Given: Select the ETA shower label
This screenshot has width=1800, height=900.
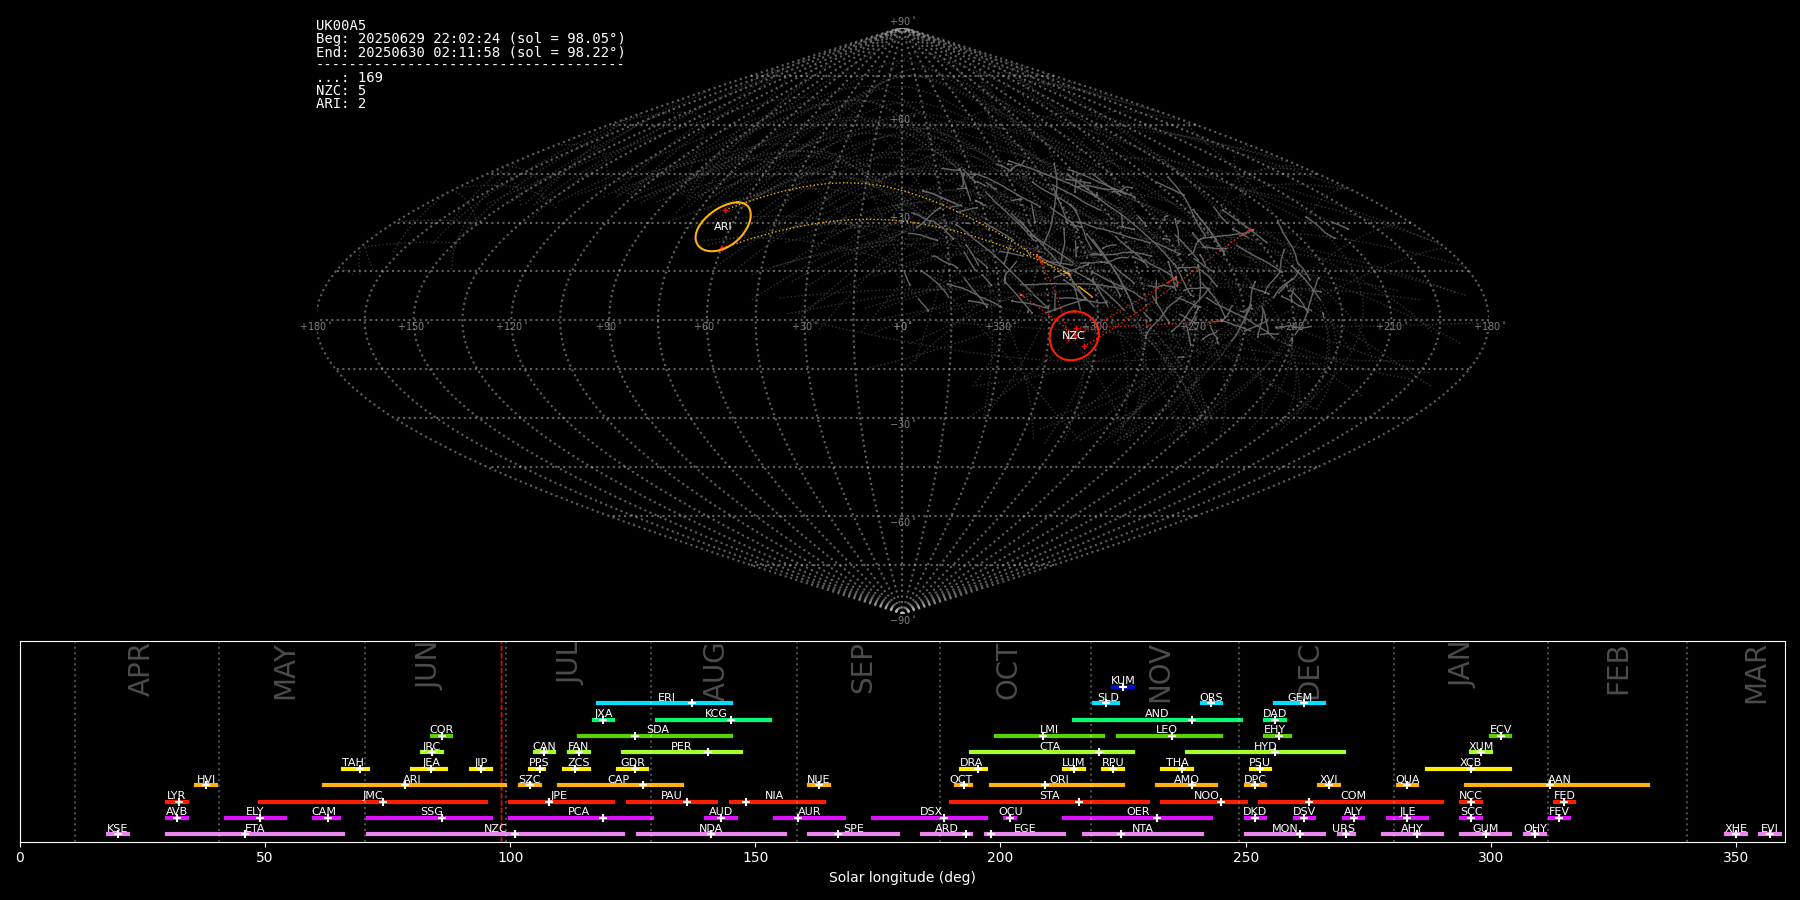Looking at the screenshot, I should [x=255, y=829].
